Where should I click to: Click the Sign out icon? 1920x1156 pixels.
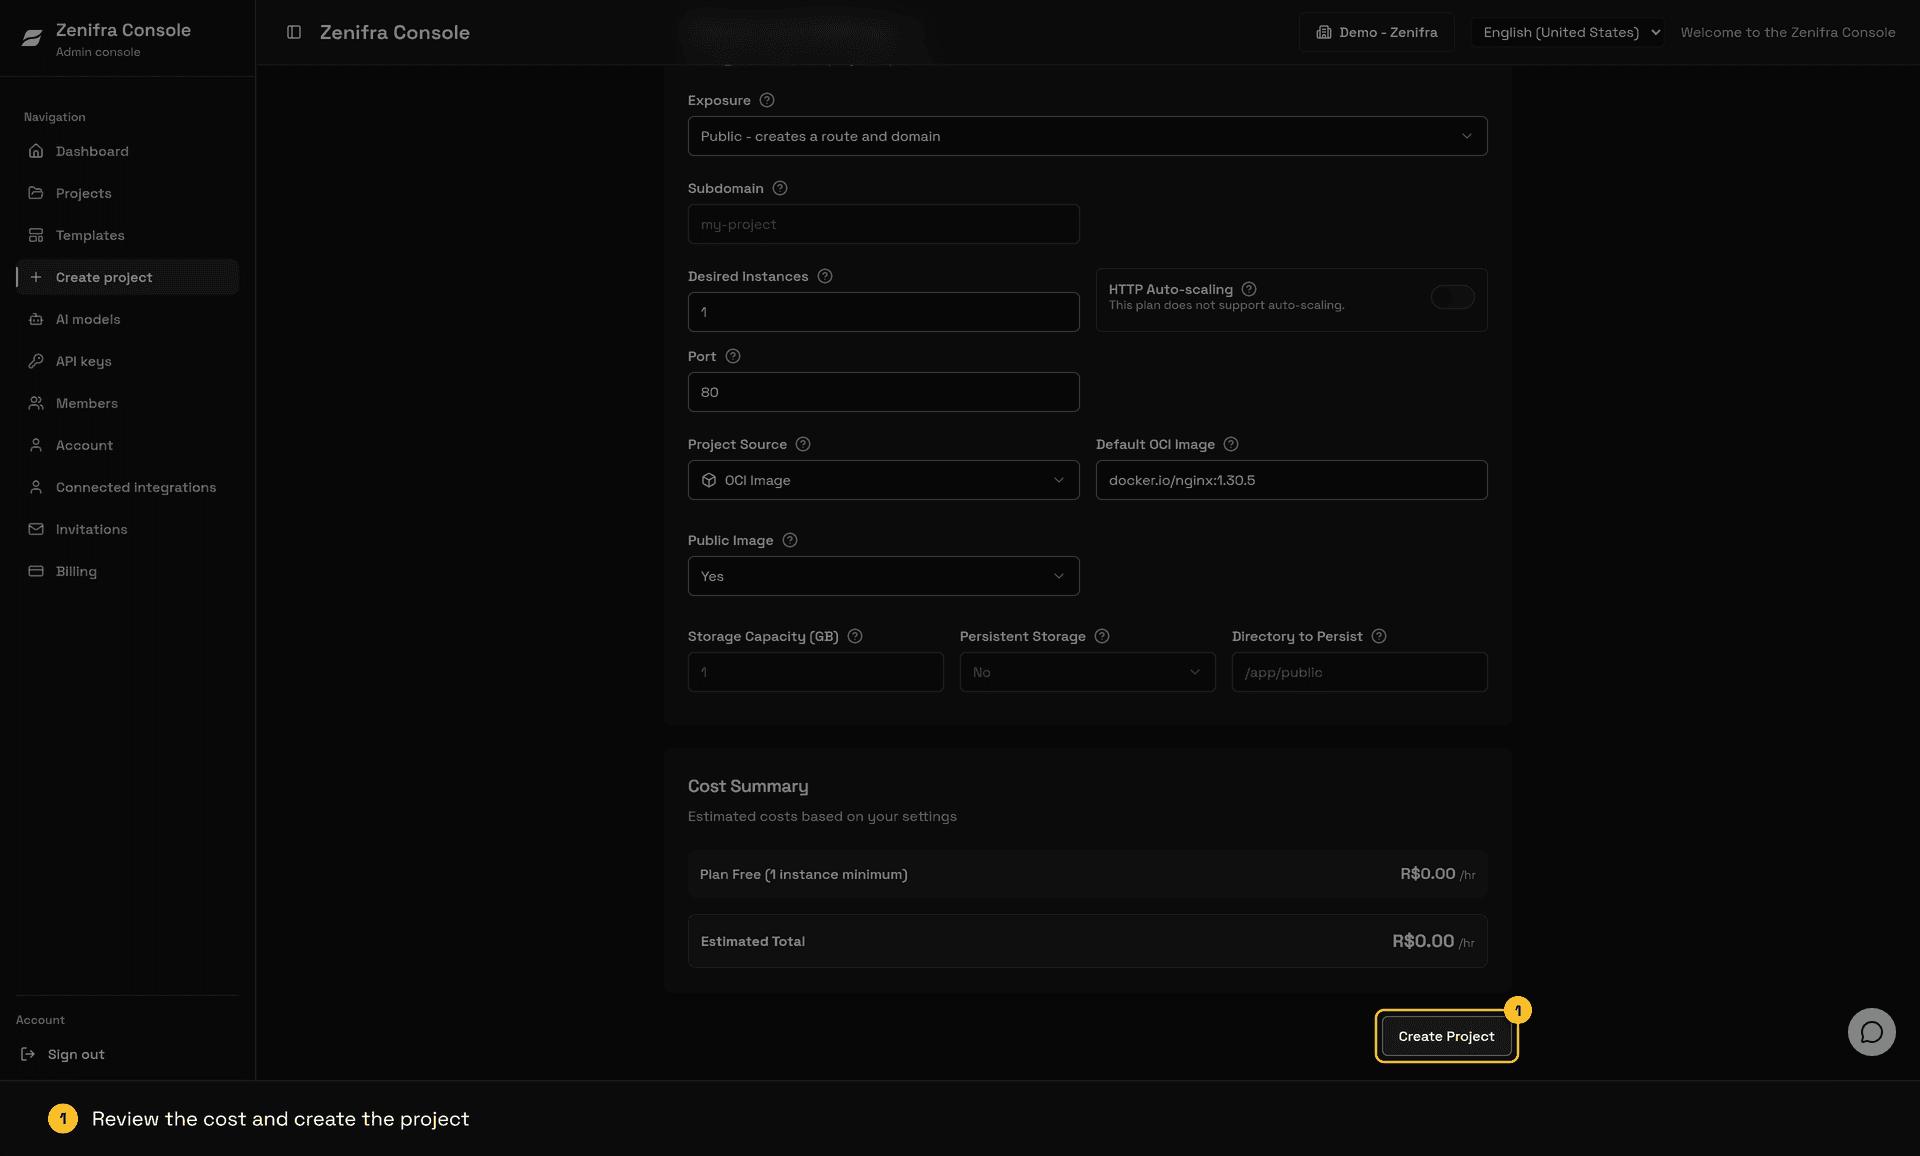point(28,1054)
